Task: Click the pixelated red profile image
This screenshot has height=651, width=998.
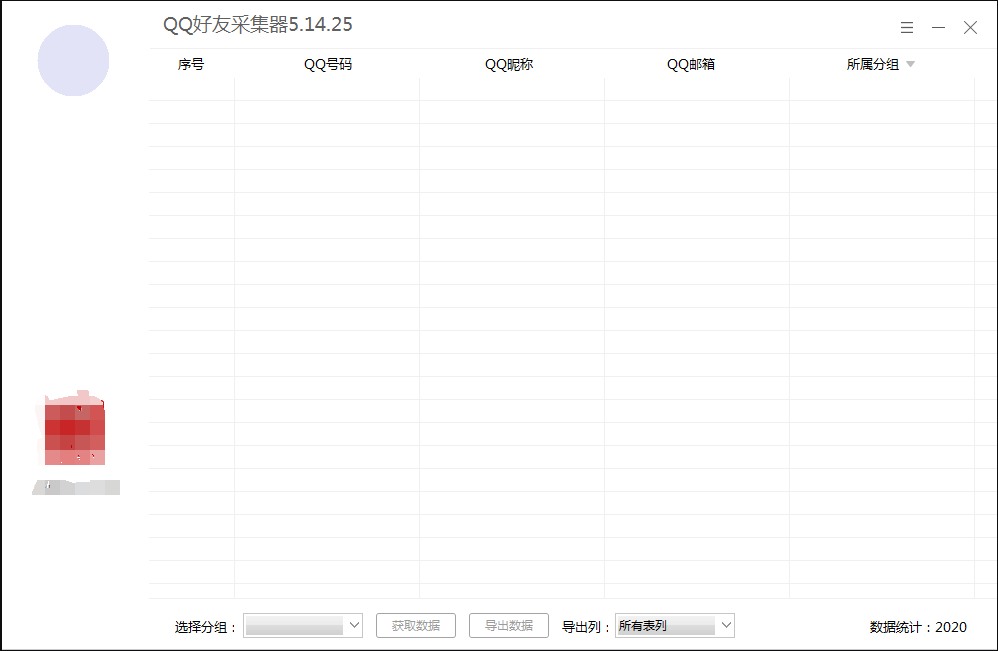Action: (73, 428)
